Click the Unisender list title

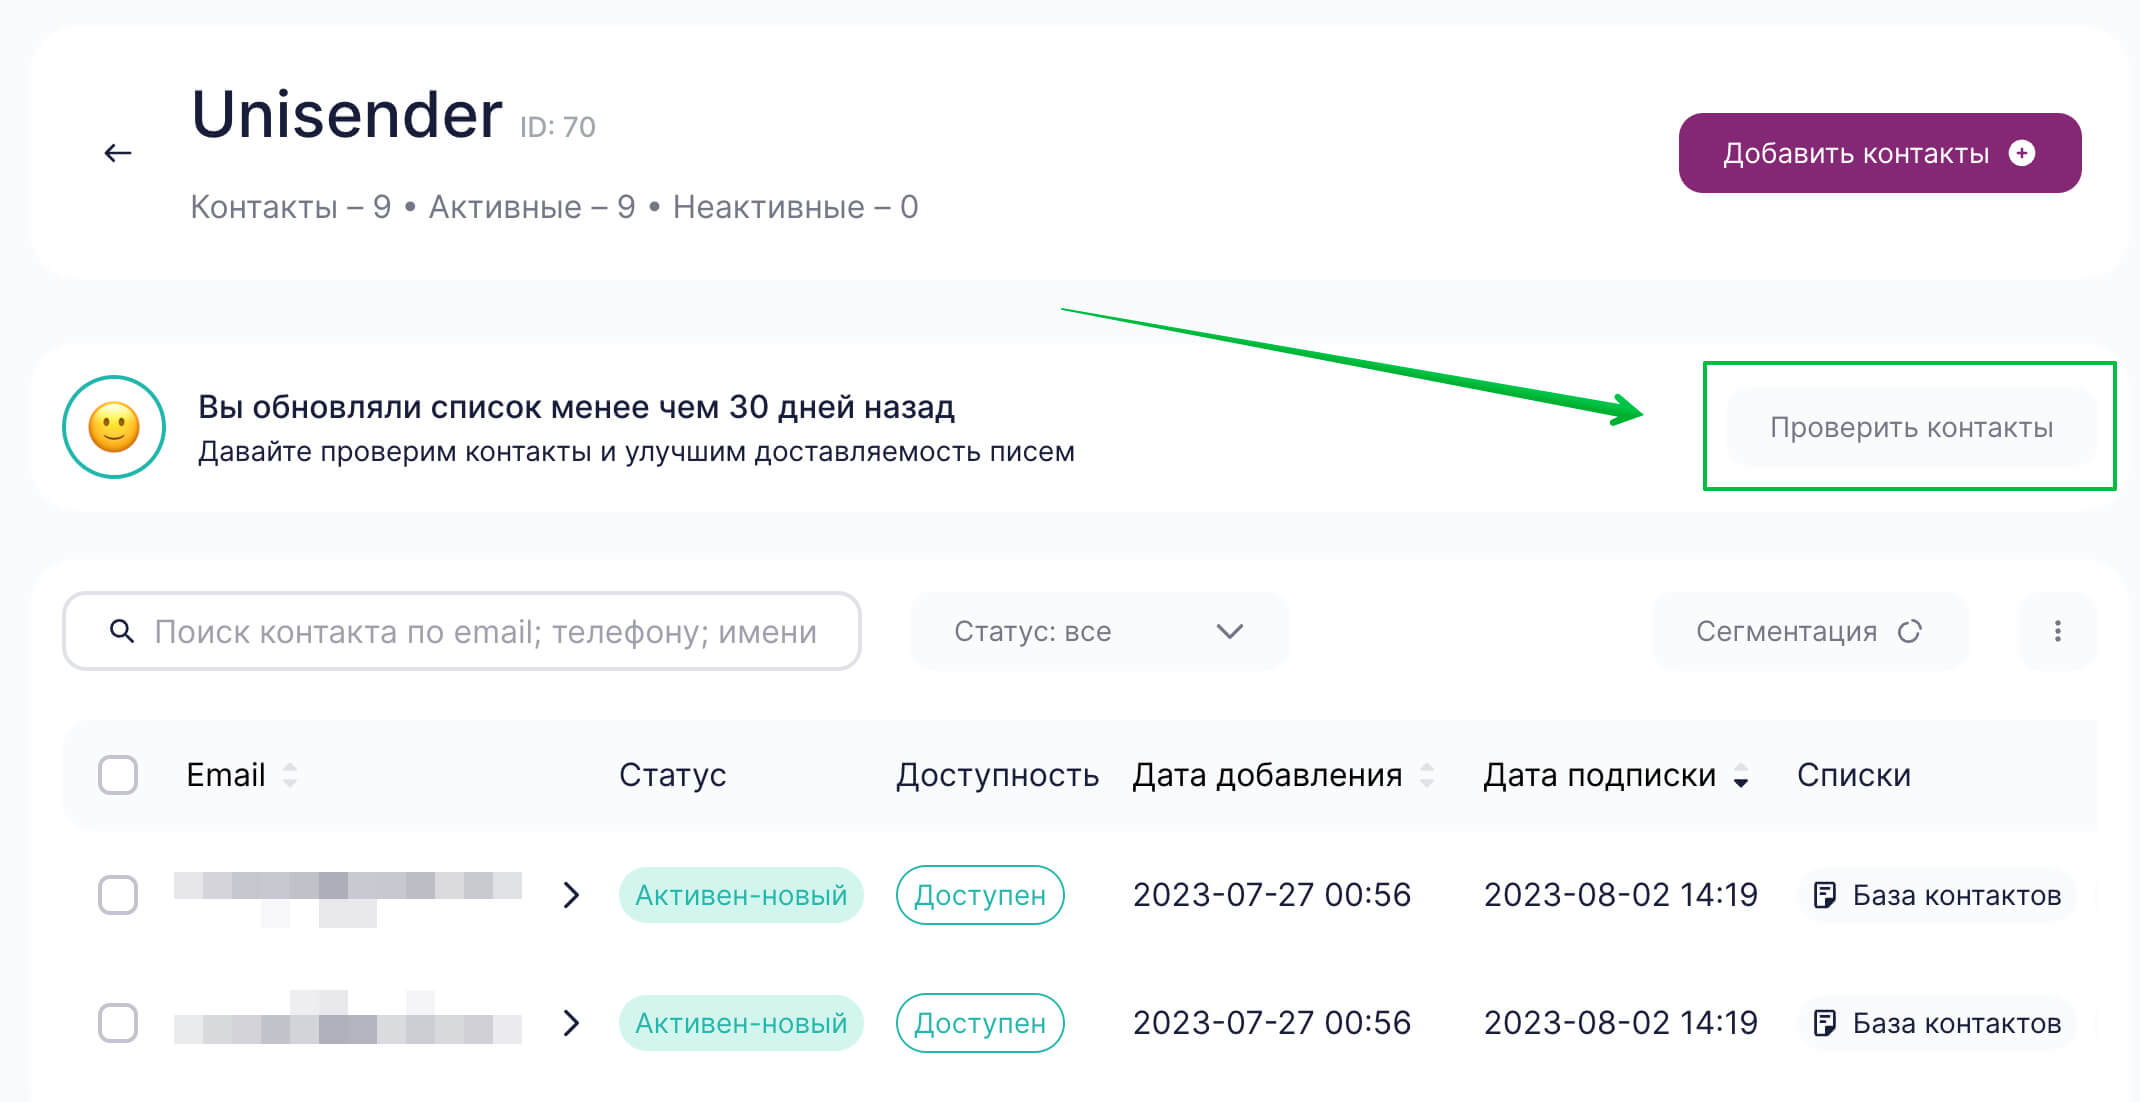click(x=347, y=115)
